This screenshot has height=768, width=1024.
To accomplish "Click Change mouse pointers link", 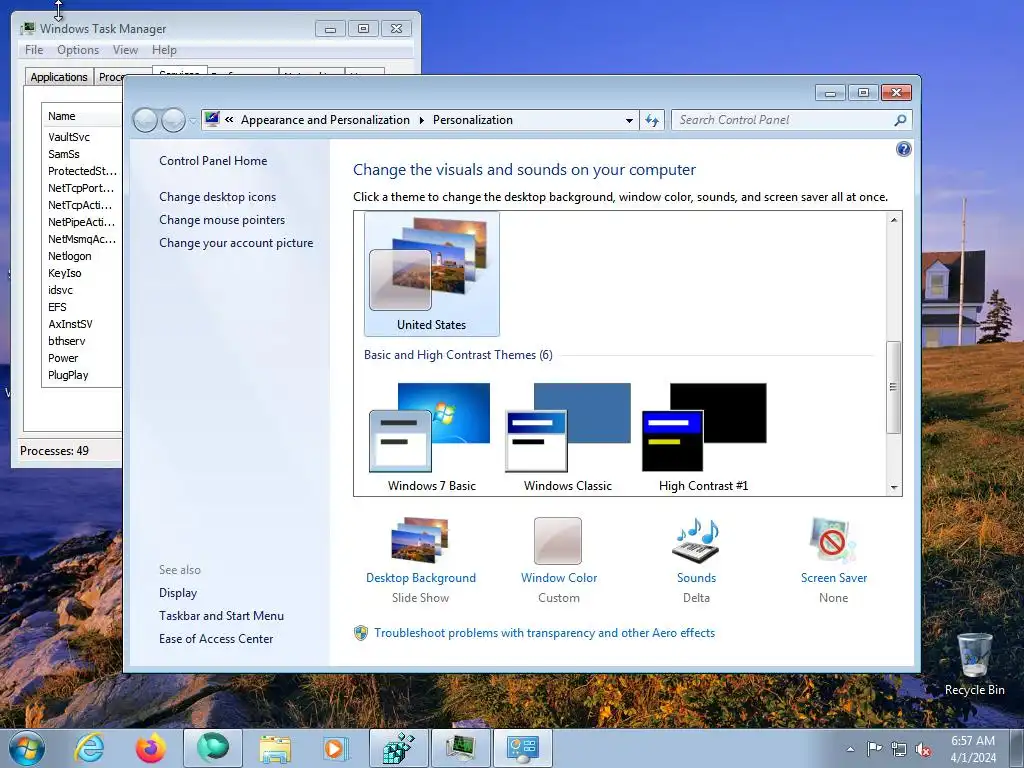I will click(x=222, y=219).
